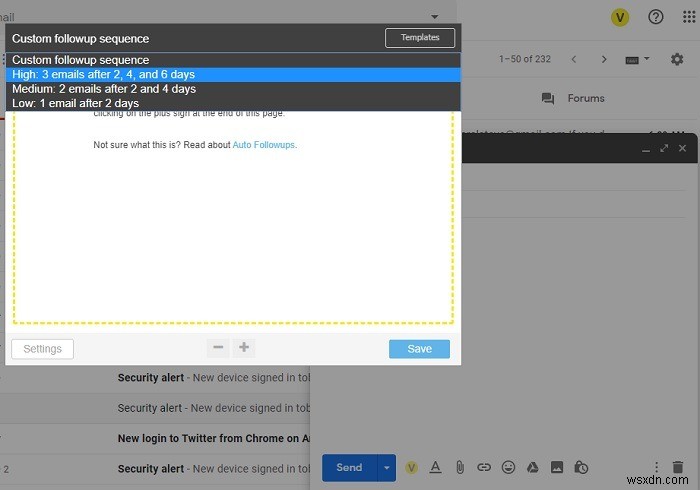Toggle confidential mode lock-clock icon
Screen dimensions: 700x490
tap(581, 467)
